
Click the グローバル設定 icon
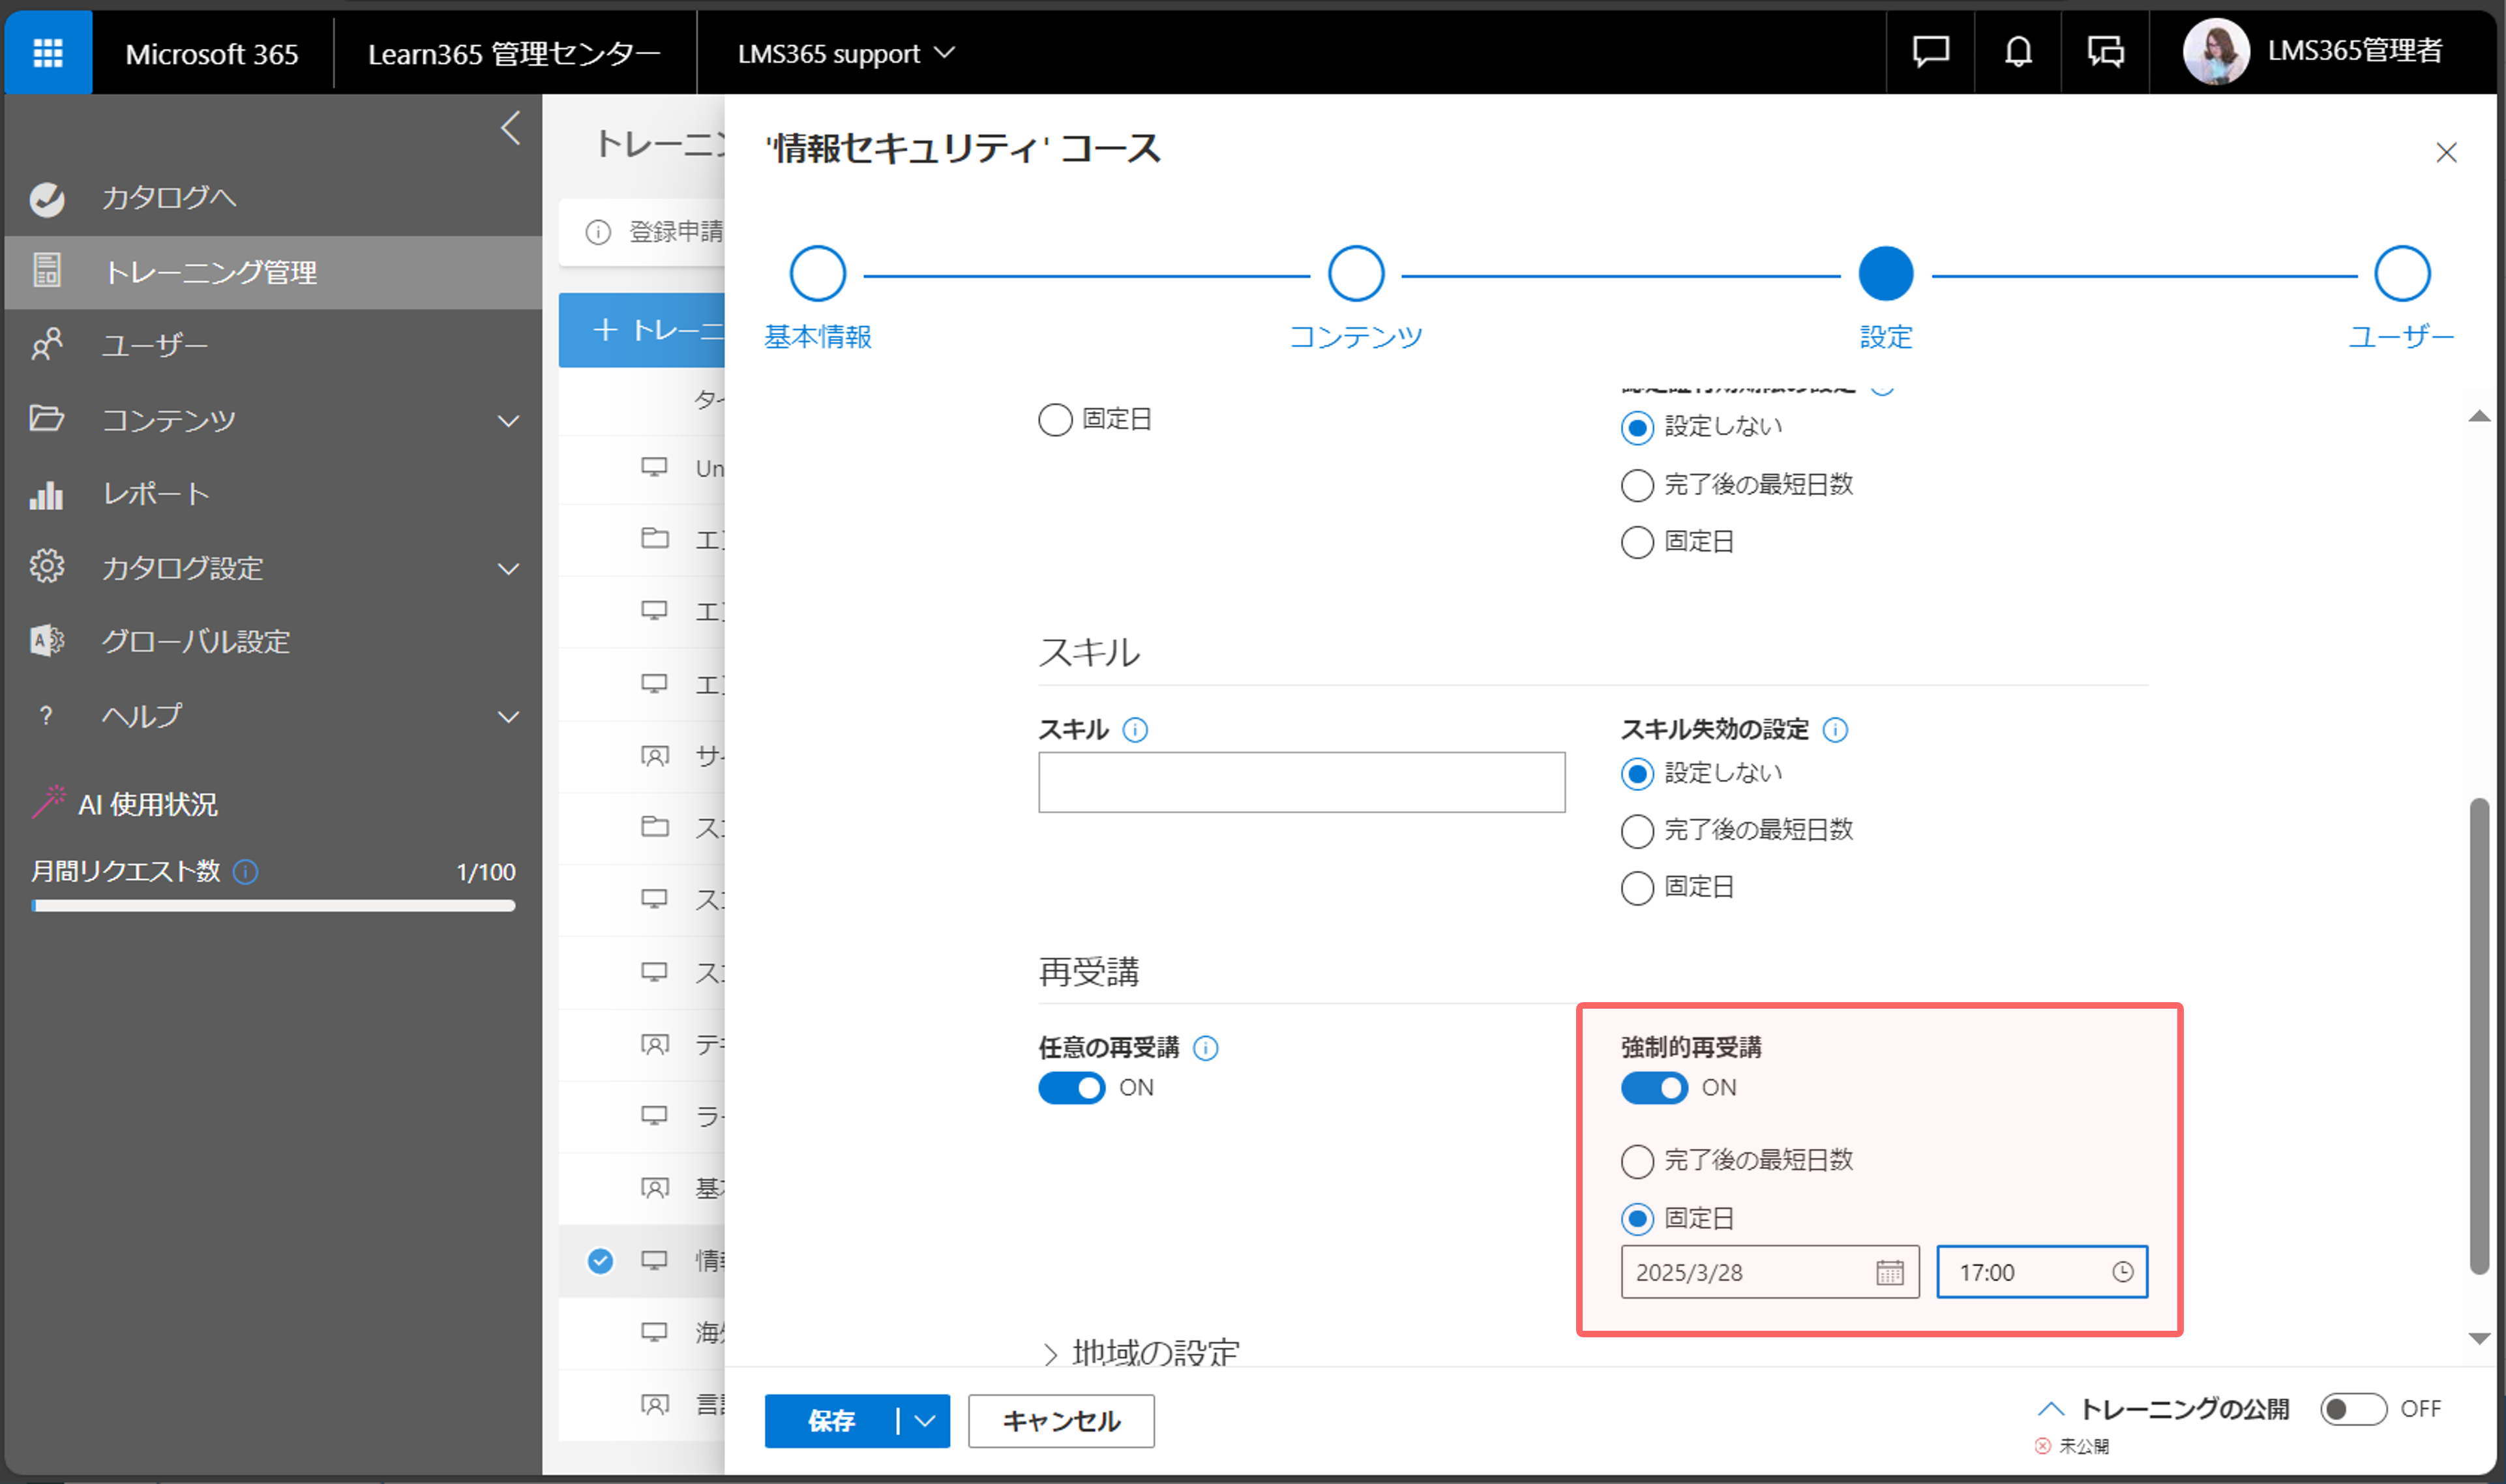click(x=46, y=641)
